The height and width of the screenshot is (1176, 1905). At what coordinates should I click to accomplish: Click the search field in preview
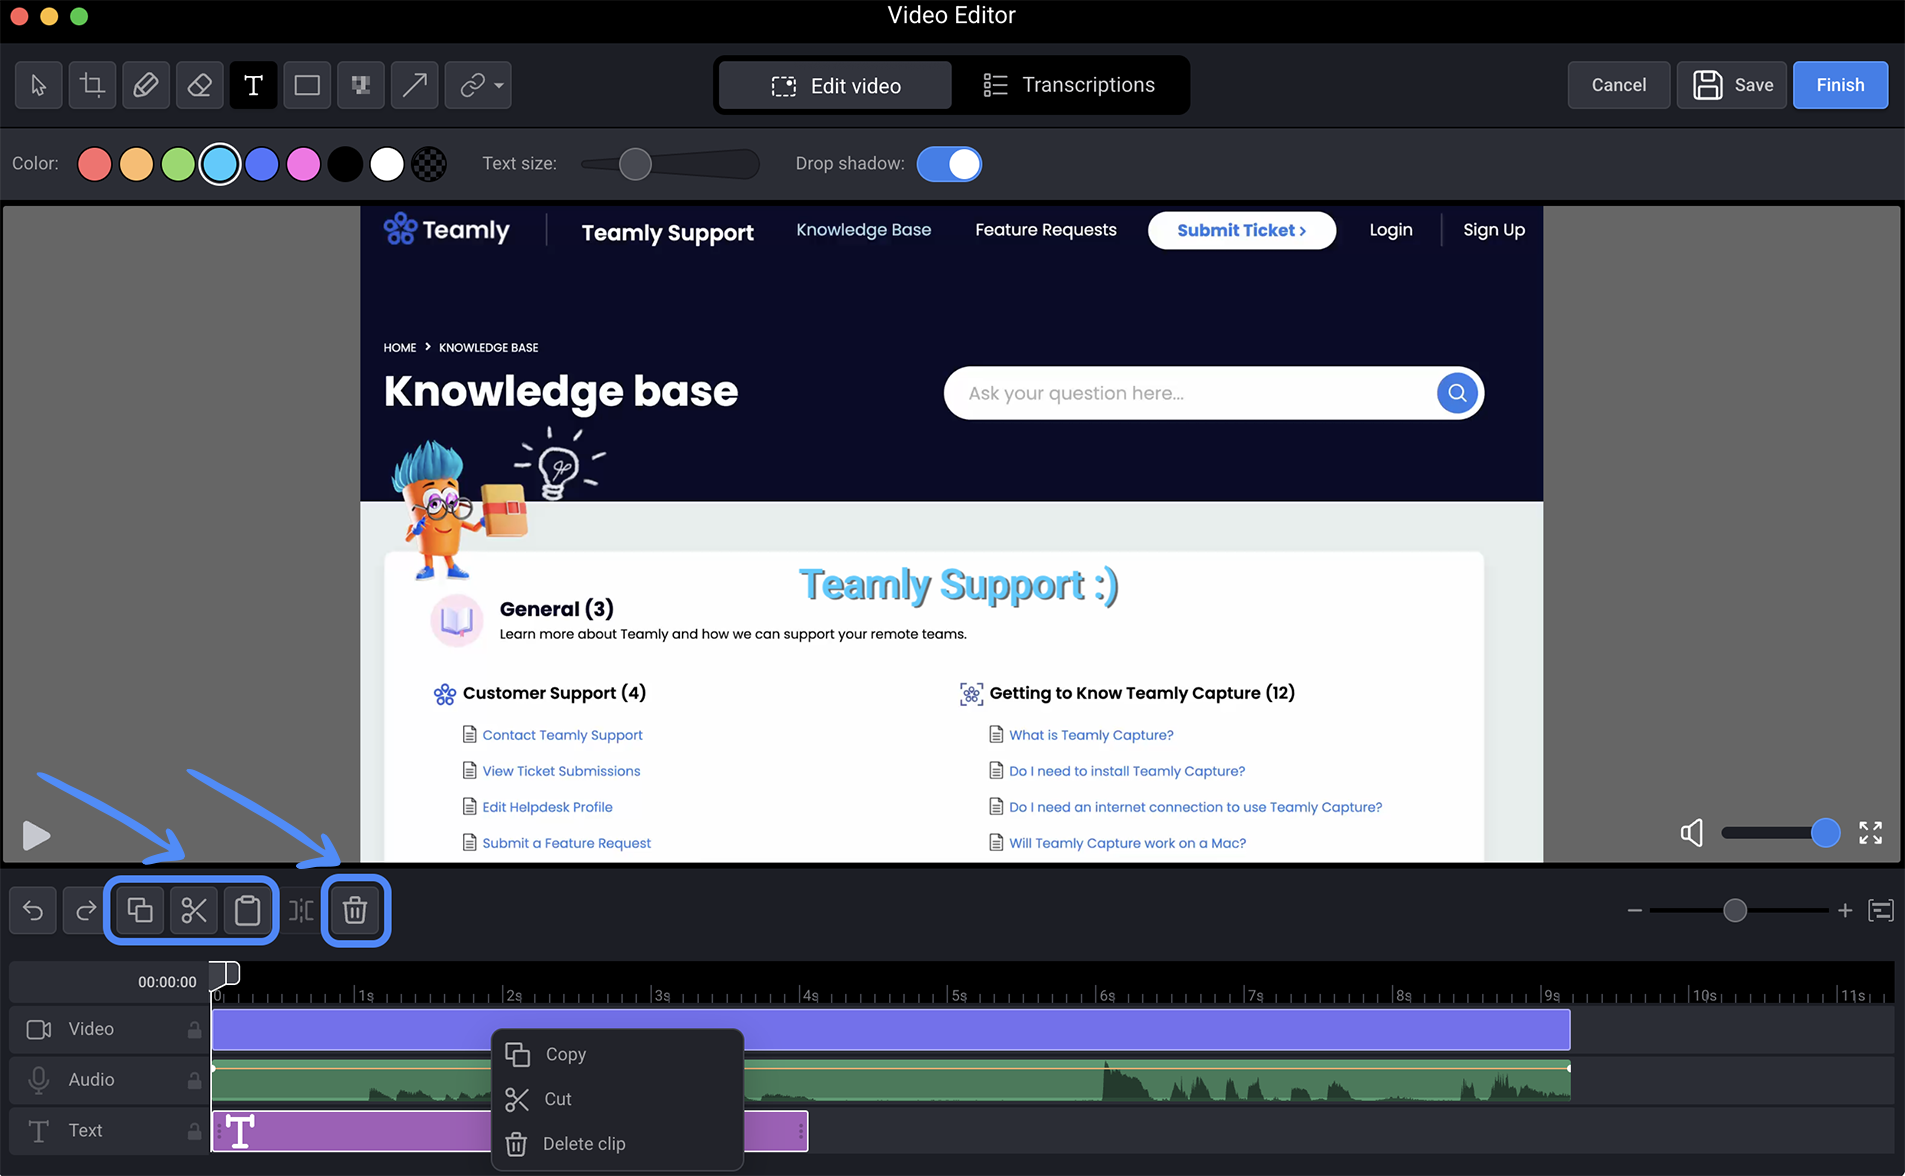point(1213,393)
